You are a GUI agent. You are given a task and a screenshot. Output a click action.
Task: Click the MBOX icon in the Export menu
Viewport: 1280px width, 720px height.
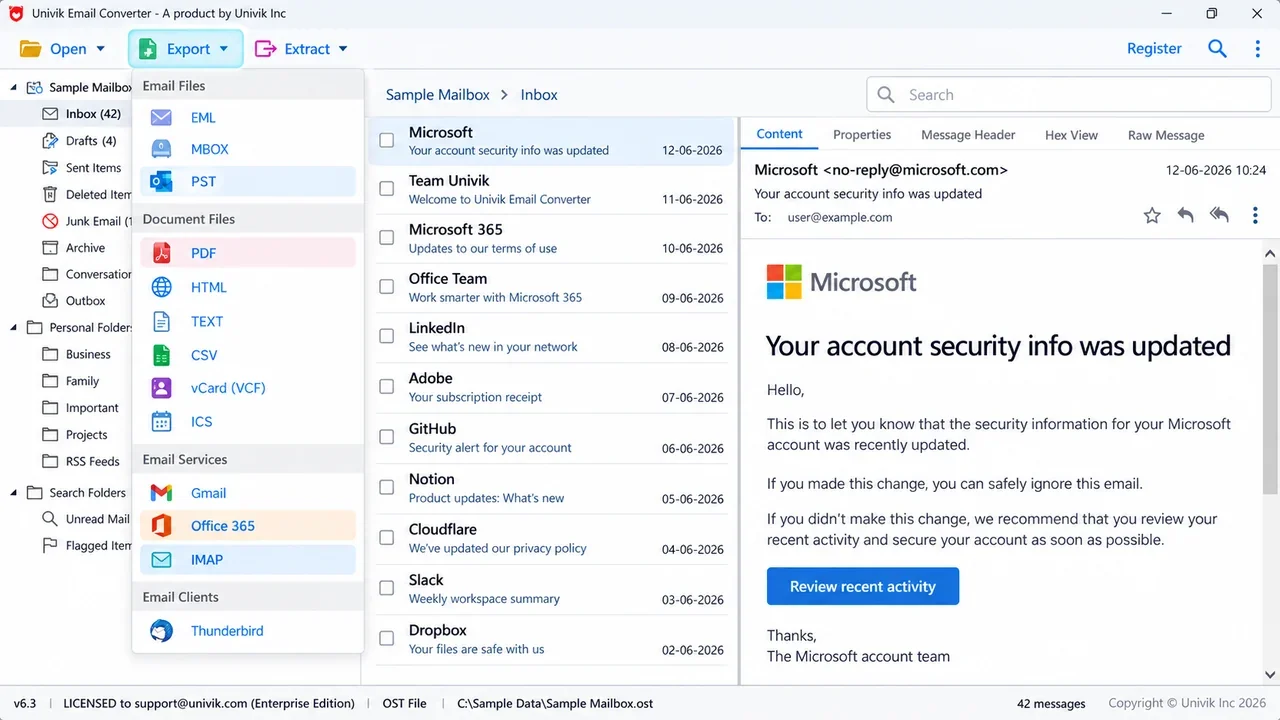pyautogui.click(x=161, y=149)
